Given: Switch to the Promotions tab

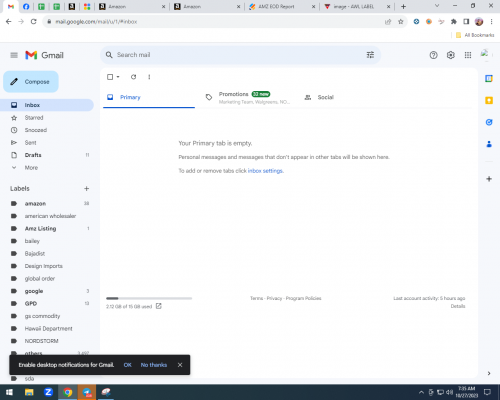Looking at the screenshot, I should click(248, 97).
